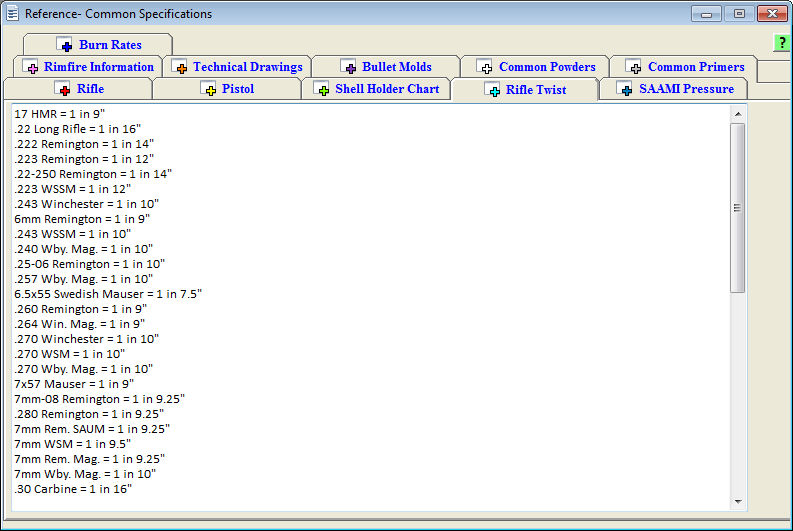Go to the Common Primers tab
The width and height of the screenshot is (793, 531).
click(684, 66)
